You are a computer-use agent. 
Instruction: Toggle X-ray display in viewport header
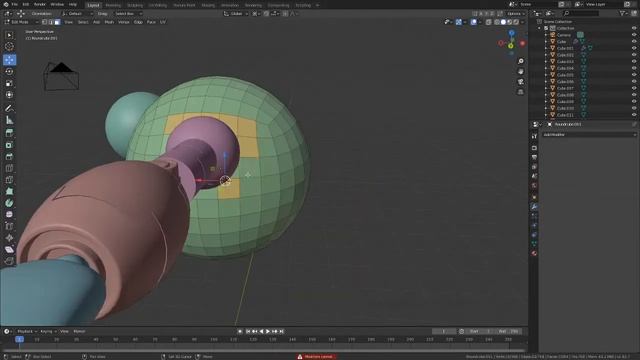489,22
